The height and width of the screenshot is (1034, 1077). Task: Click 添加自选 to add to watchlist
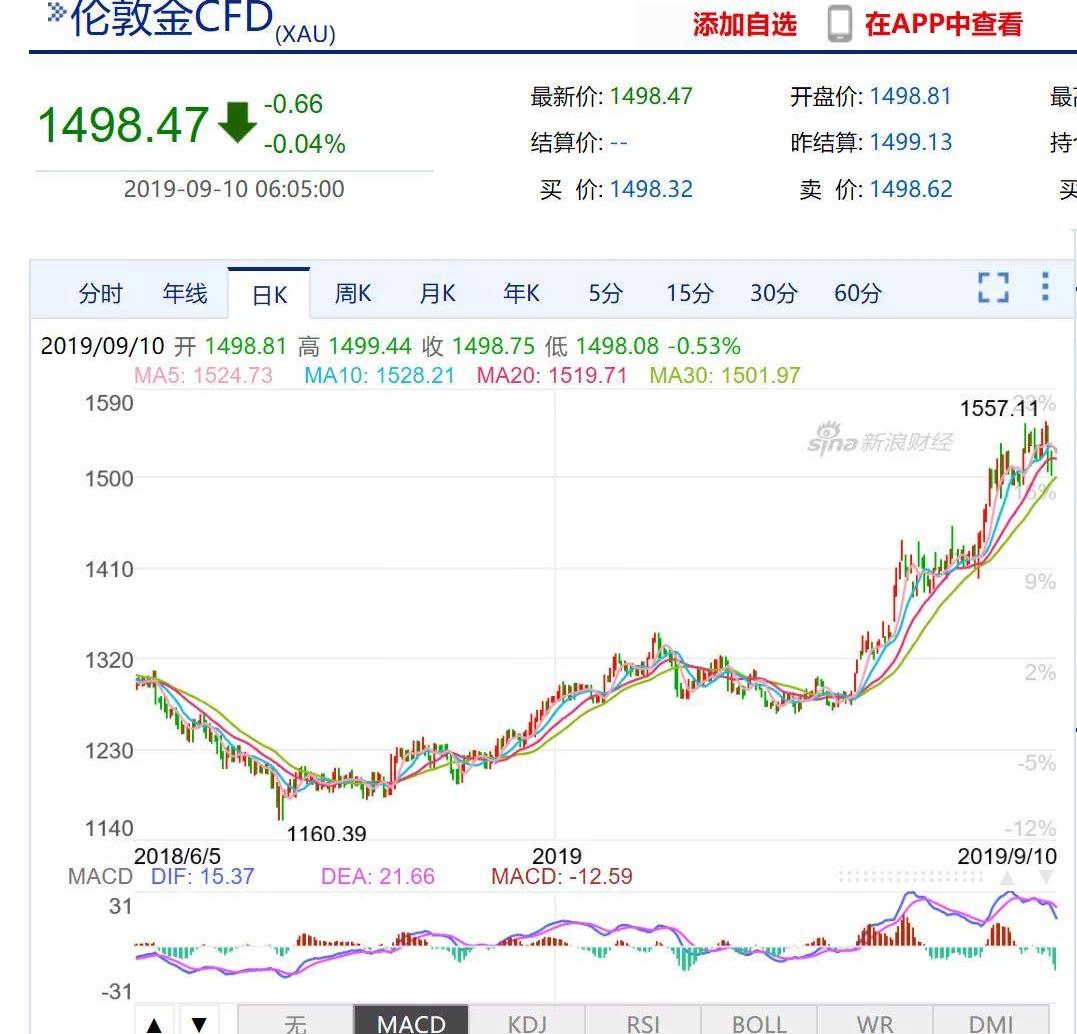(744, 24)
